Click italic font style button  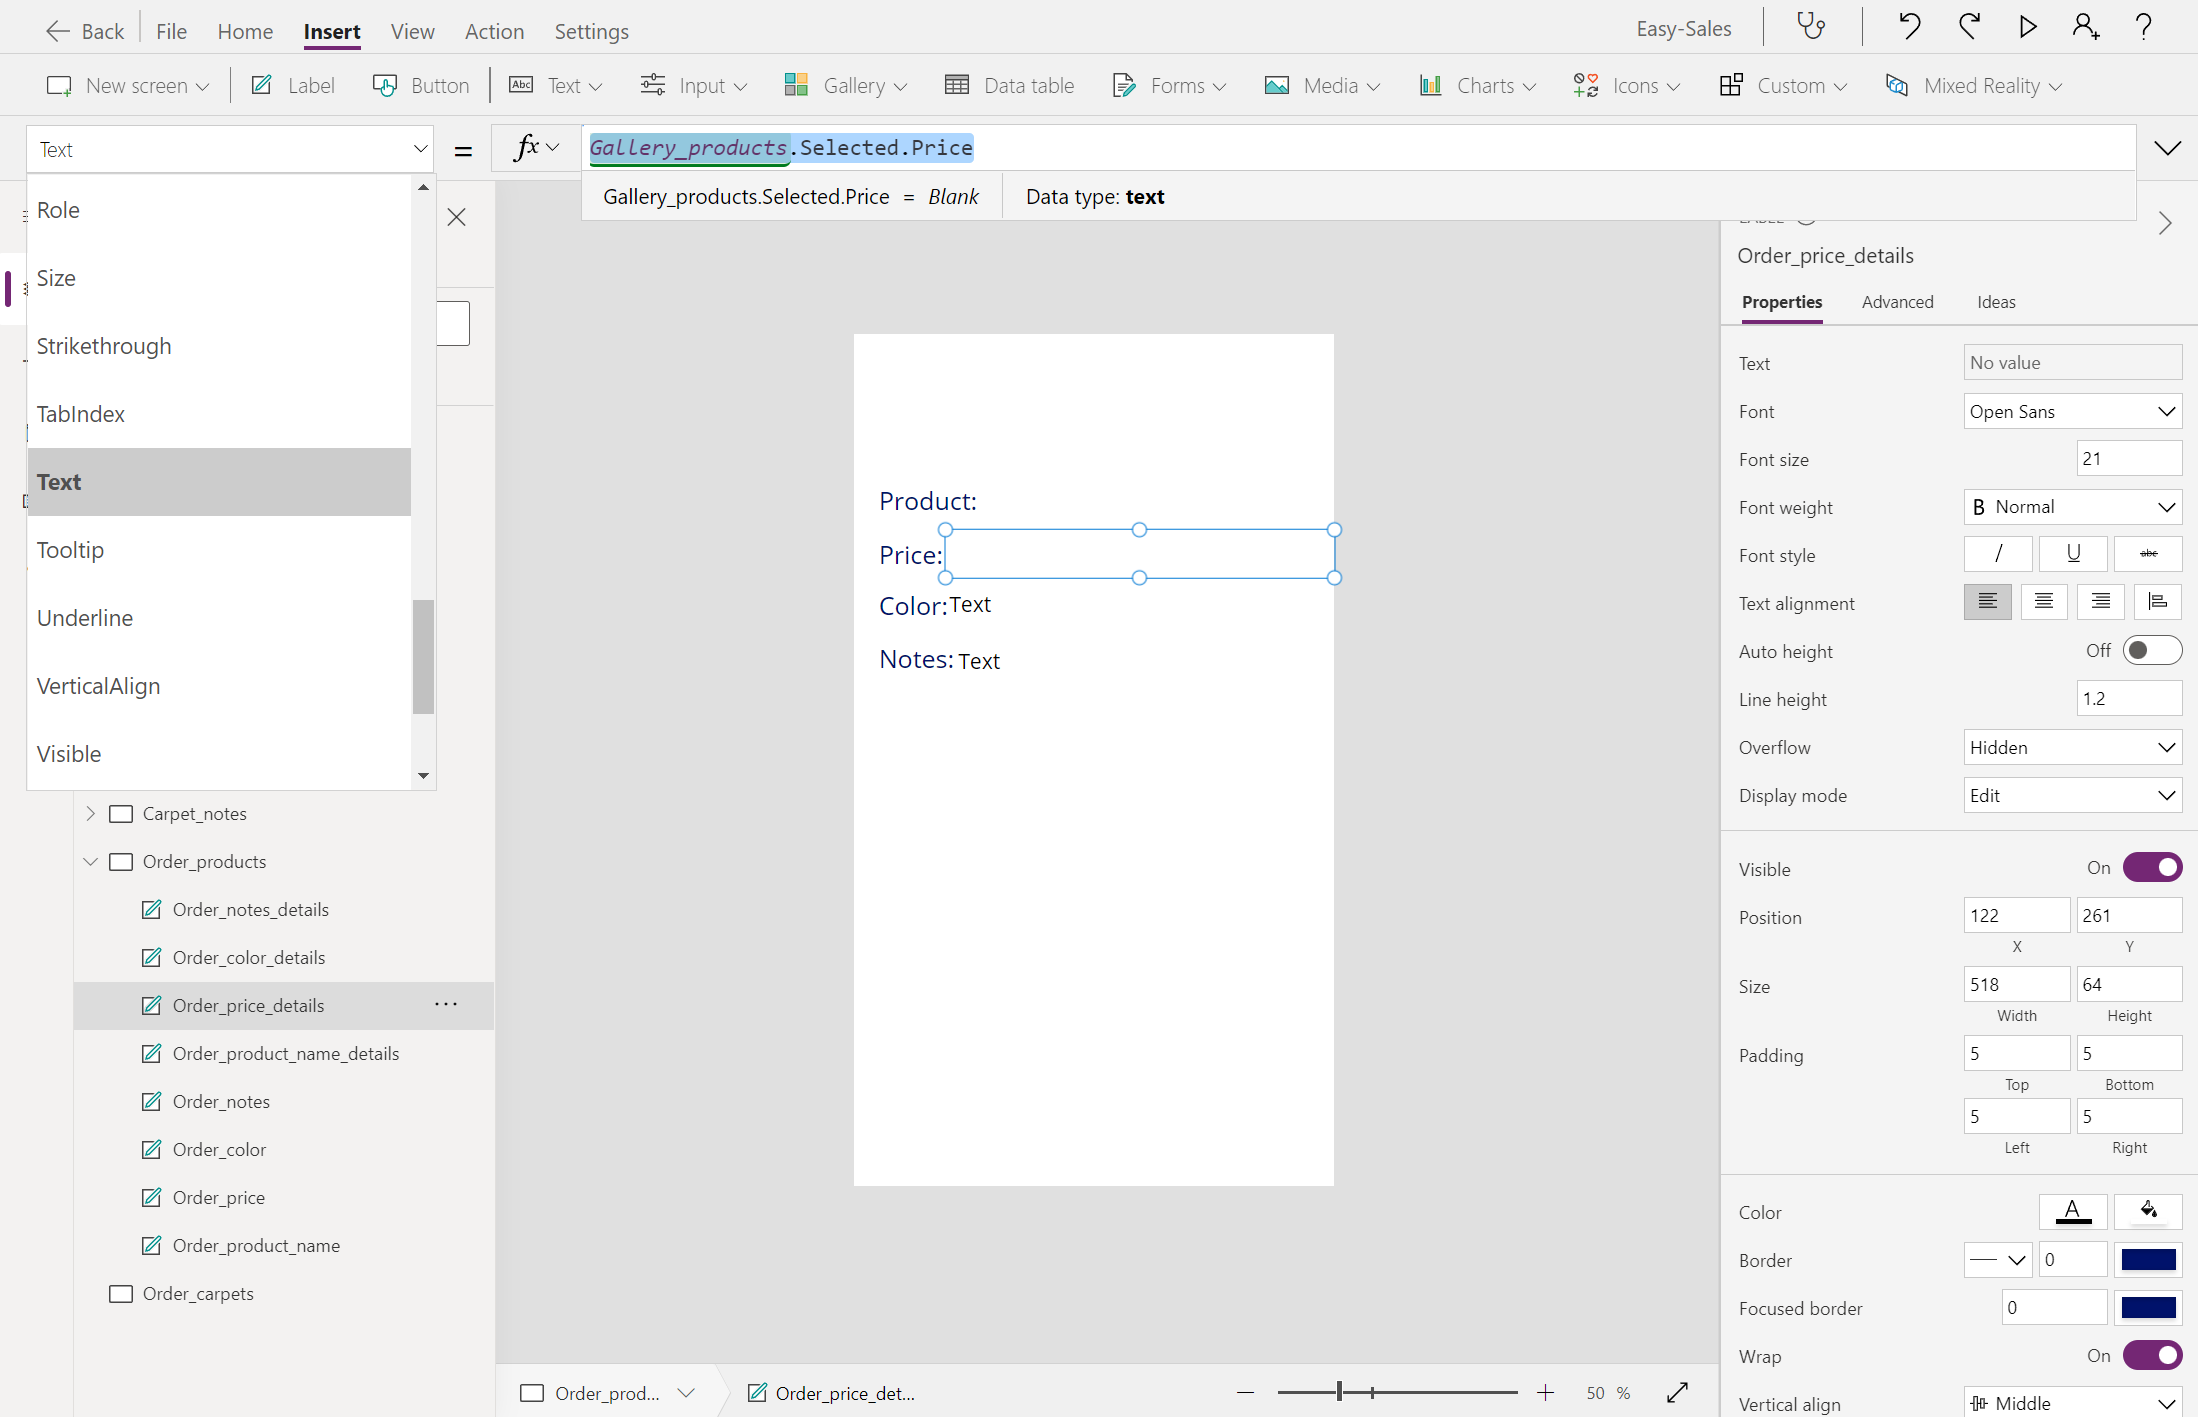(x=1998, y=554)
